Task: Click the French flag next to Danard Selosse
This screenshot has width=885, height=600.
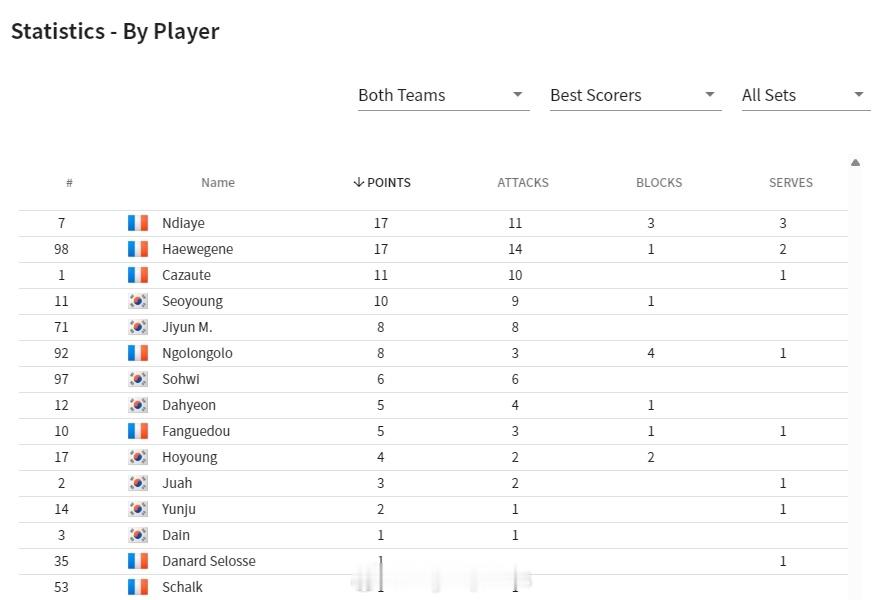Action: (138, 560)
